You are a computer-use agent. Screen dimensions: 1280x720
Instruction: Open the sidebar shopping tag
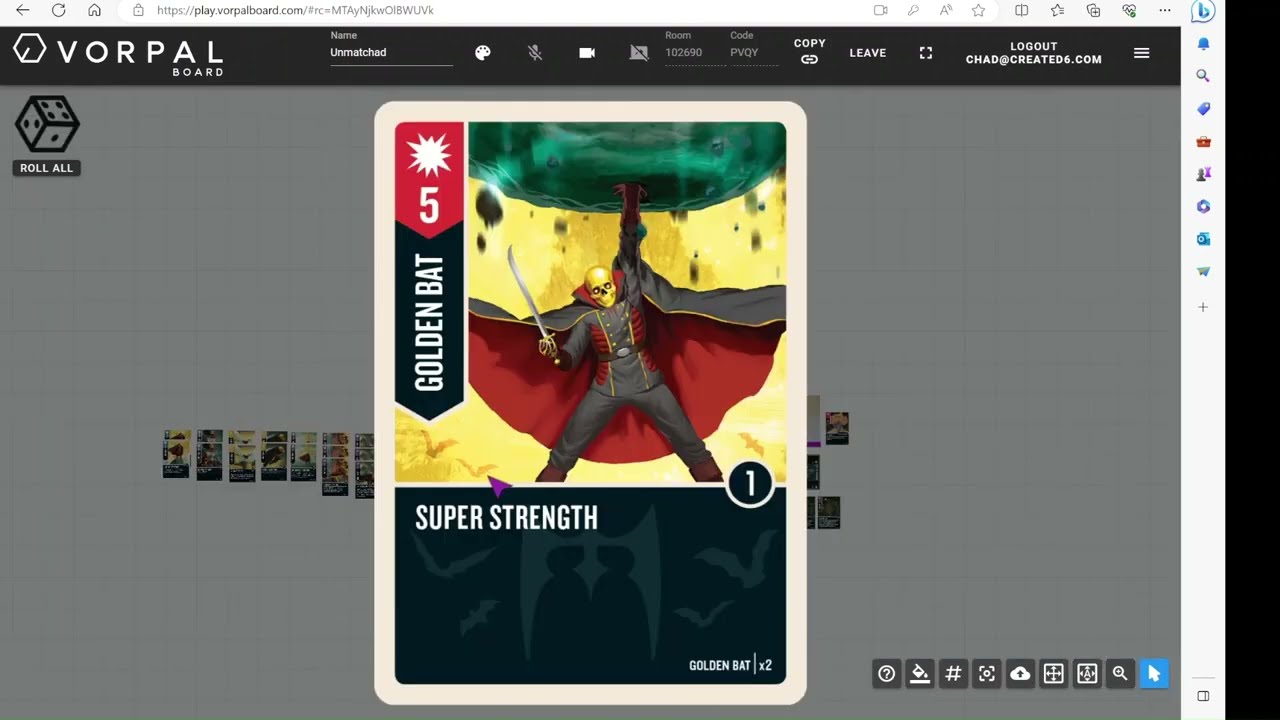pyautogui.click(x=1203, y=109)
